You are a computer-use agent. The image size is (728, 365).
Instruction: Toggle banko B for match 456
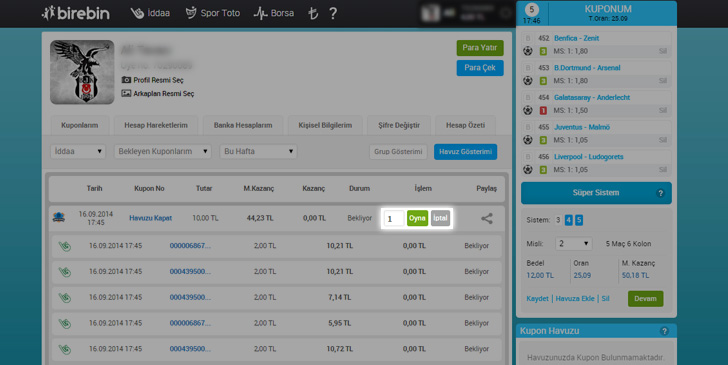pyautogui.click(x=527, y=157)
